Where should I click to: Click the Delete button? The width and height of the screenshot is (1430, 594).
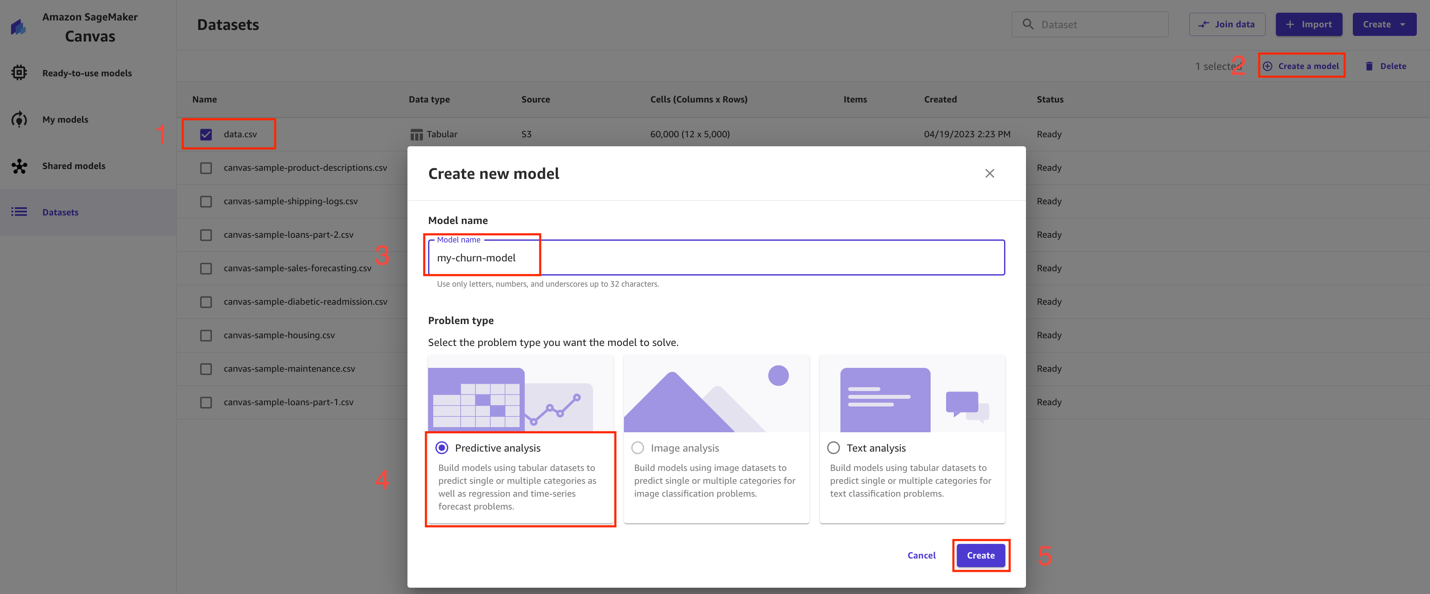click(1386, 66)
